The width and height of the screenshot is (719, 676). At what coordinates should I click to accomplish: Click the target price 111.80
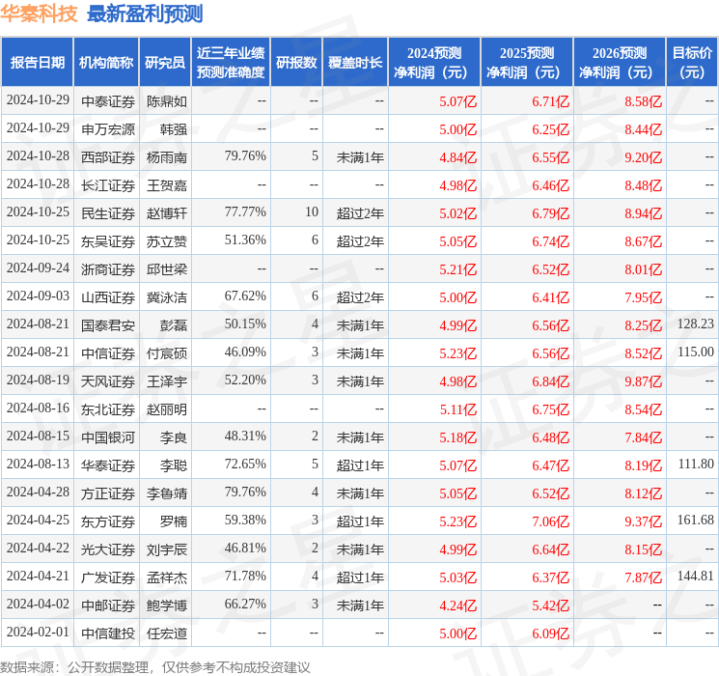696,464
